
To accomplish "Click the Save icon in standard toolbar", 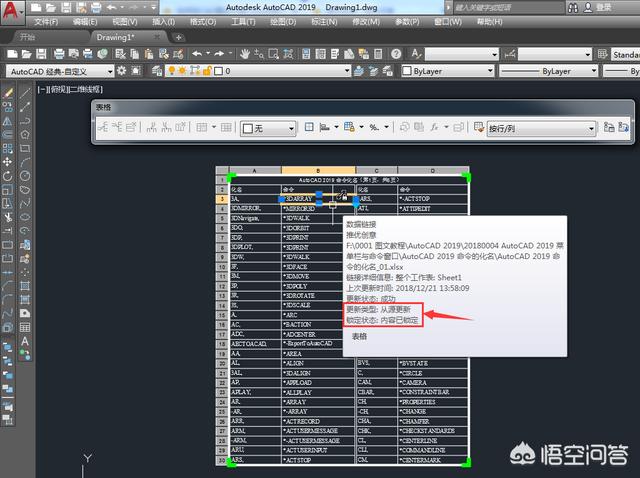I will click(x=41, y=54).
